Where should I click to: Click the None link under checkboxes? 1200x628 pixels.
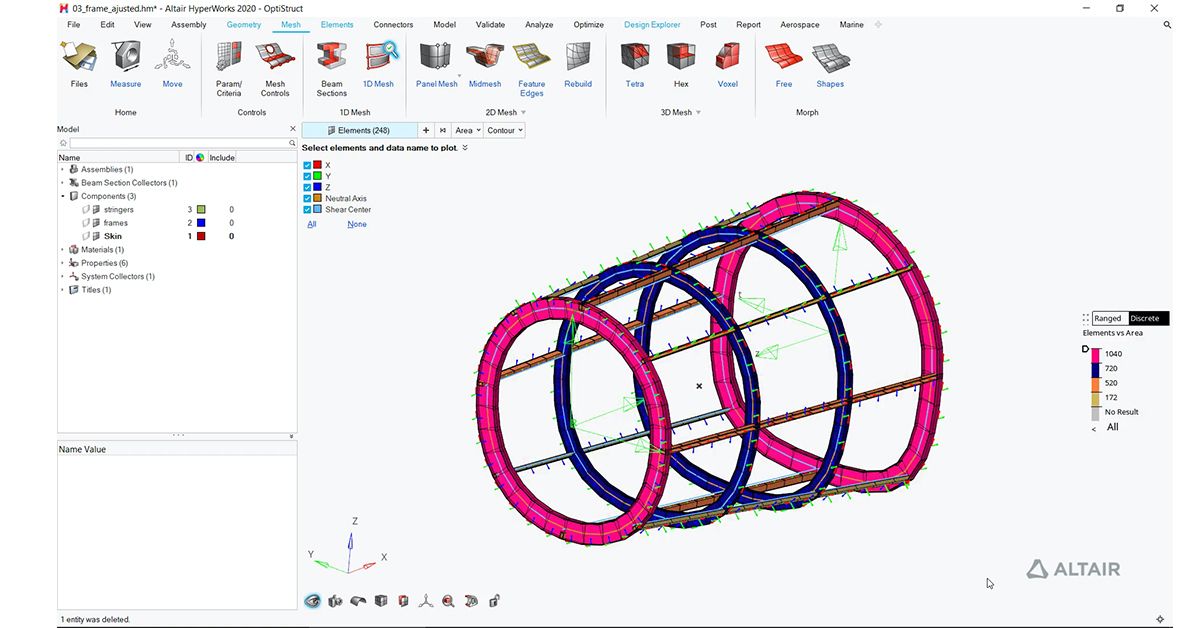coord(357,224)
